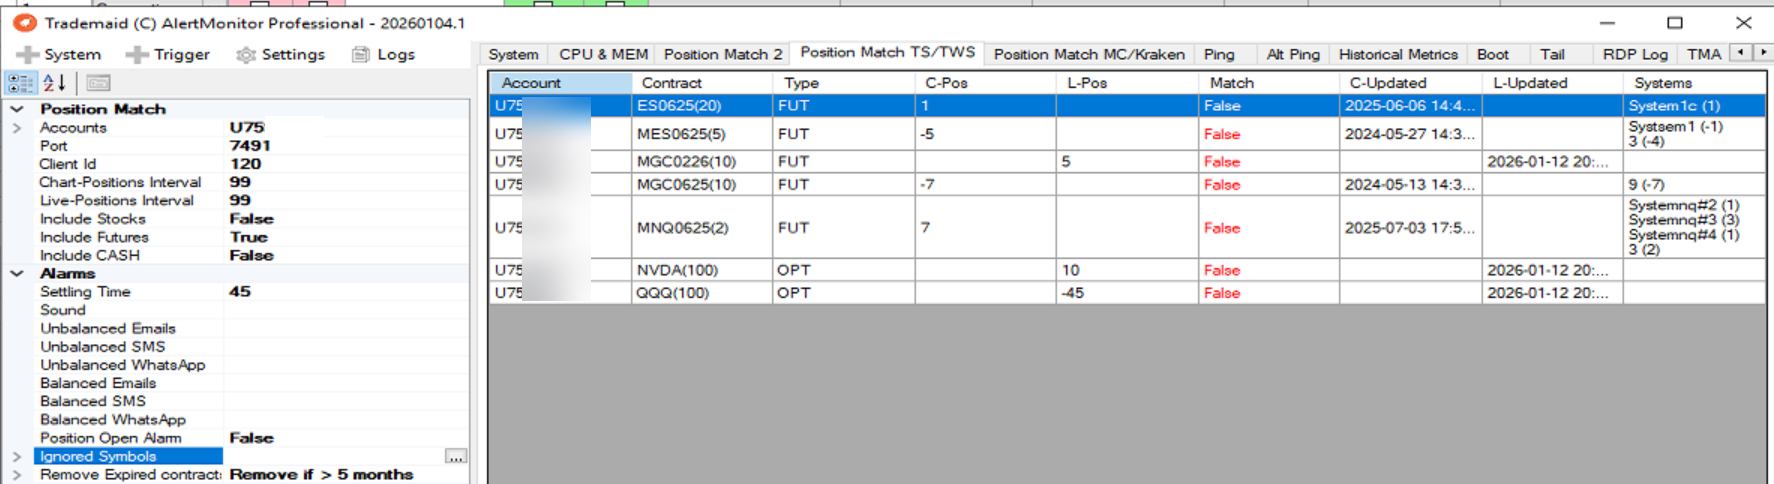The height and width of the screenshot is (484, 1774).
Task: Click the Logs clipboard icon
Action: click(361, 55)
